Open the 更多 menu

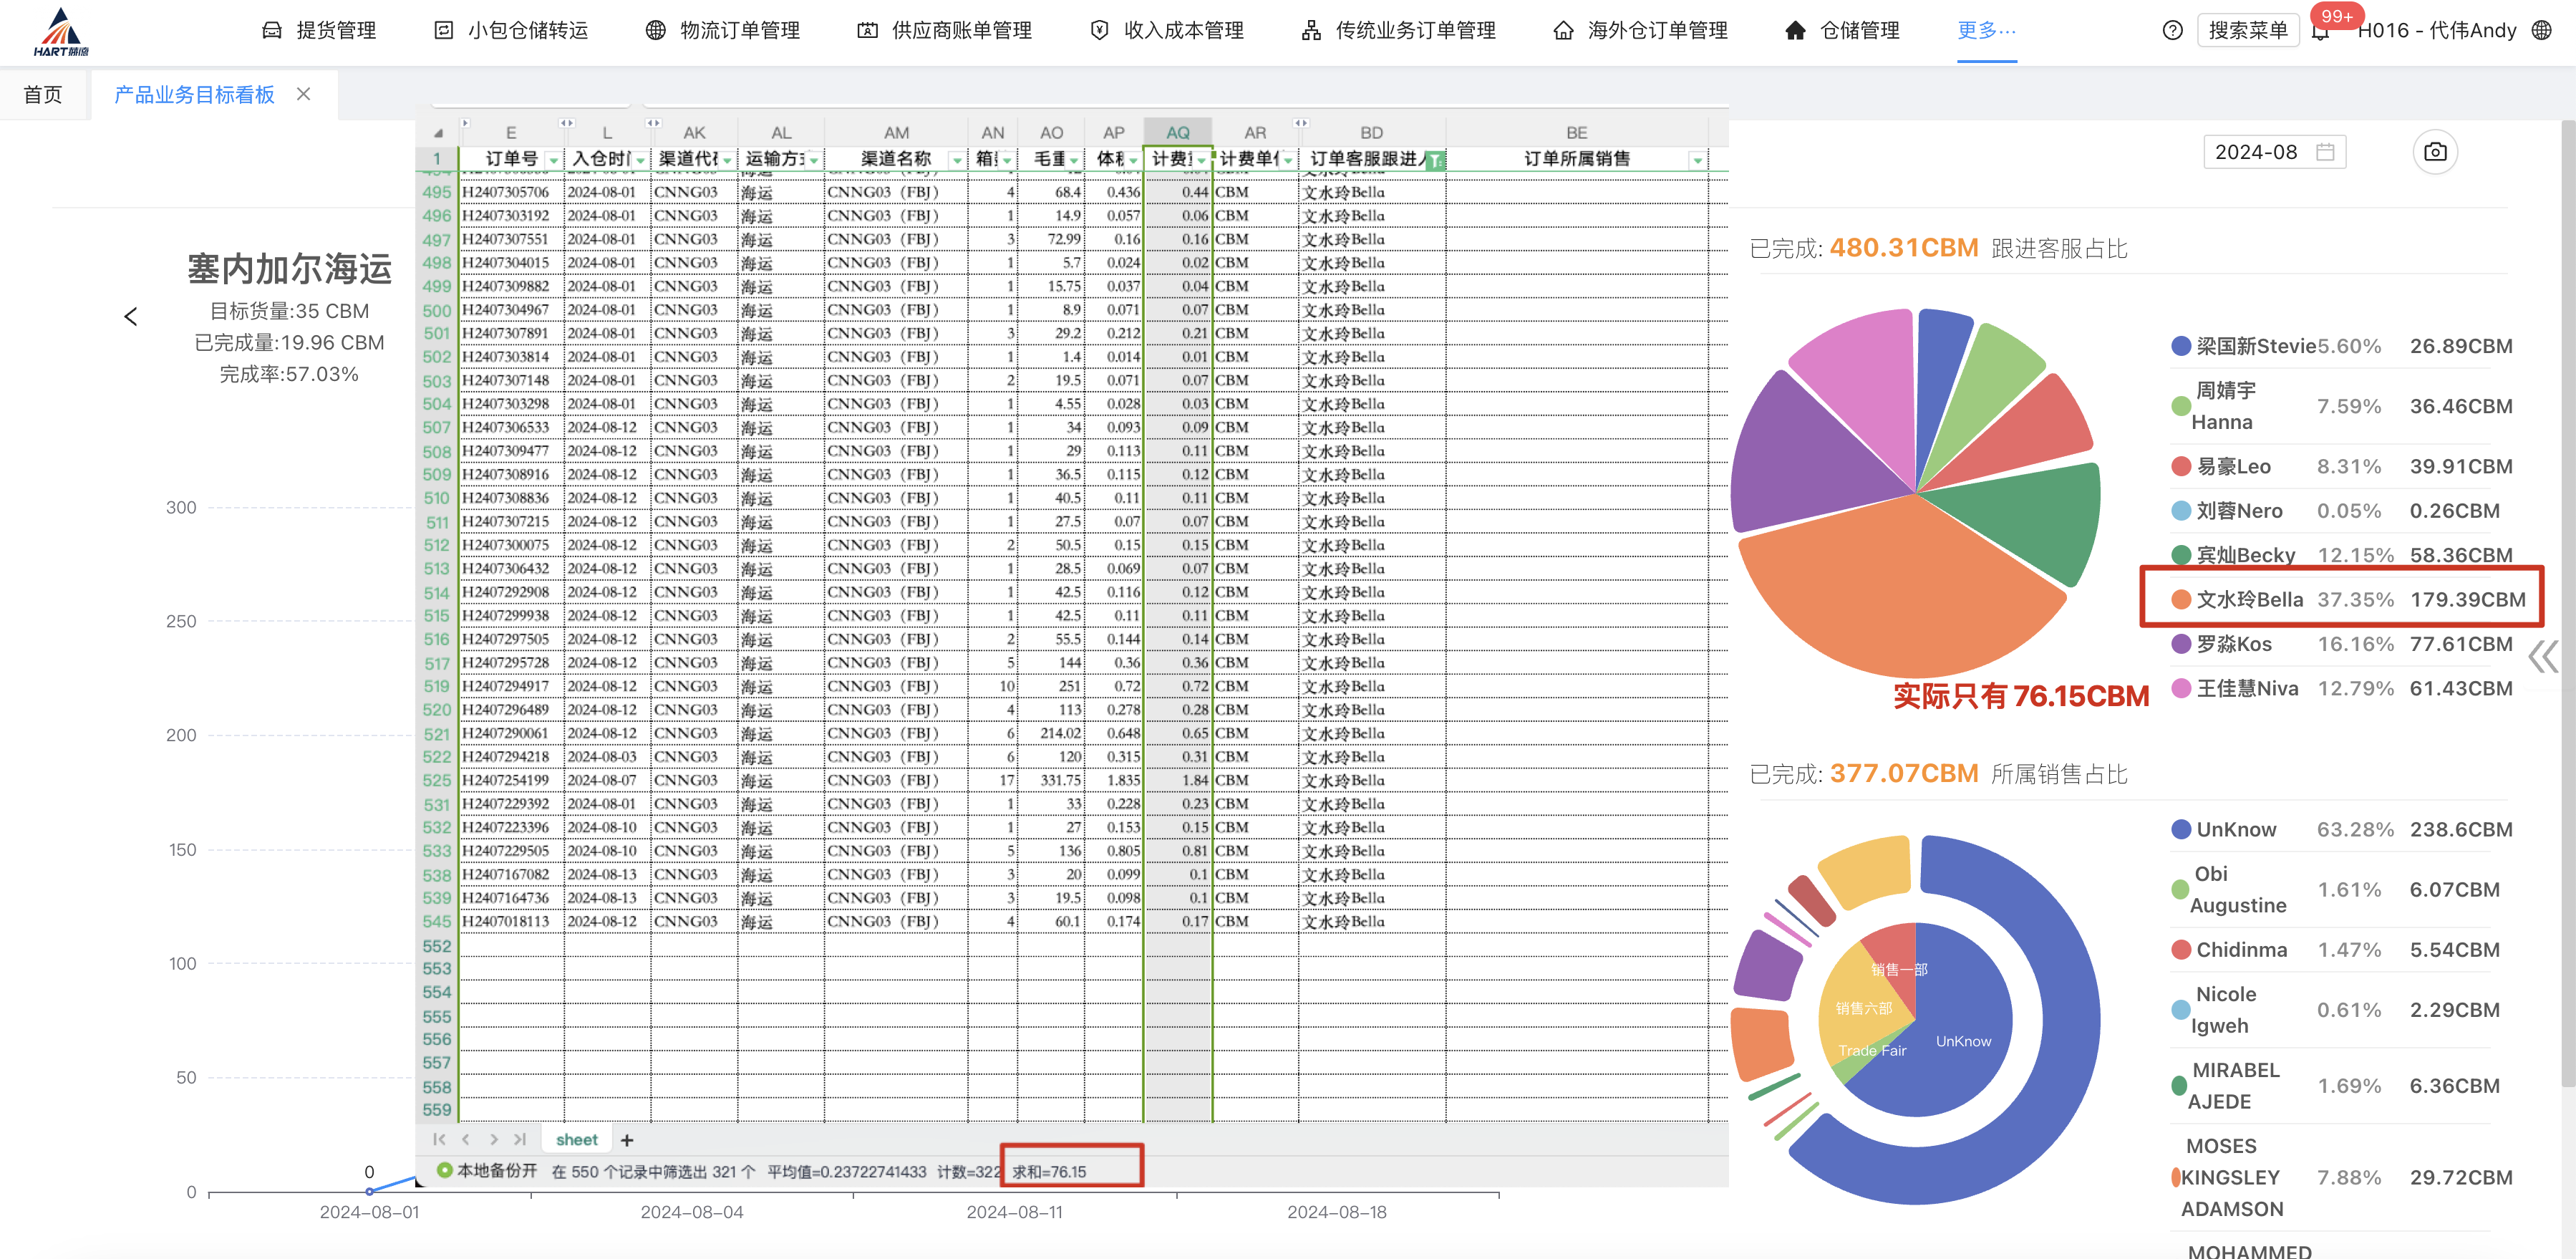[1985, 31]
